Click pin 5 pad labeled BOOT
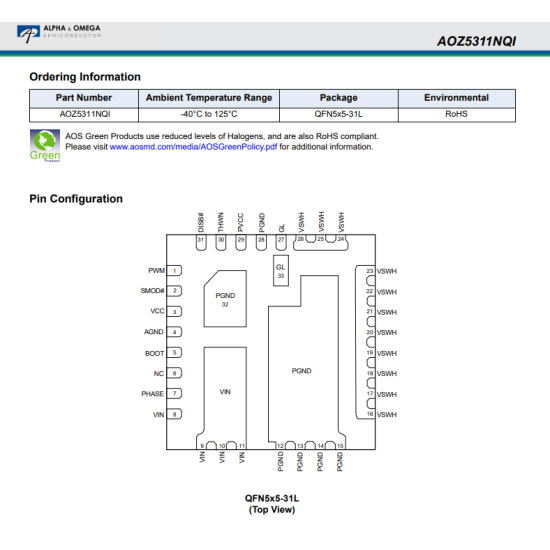 click(x=174, y=353)
